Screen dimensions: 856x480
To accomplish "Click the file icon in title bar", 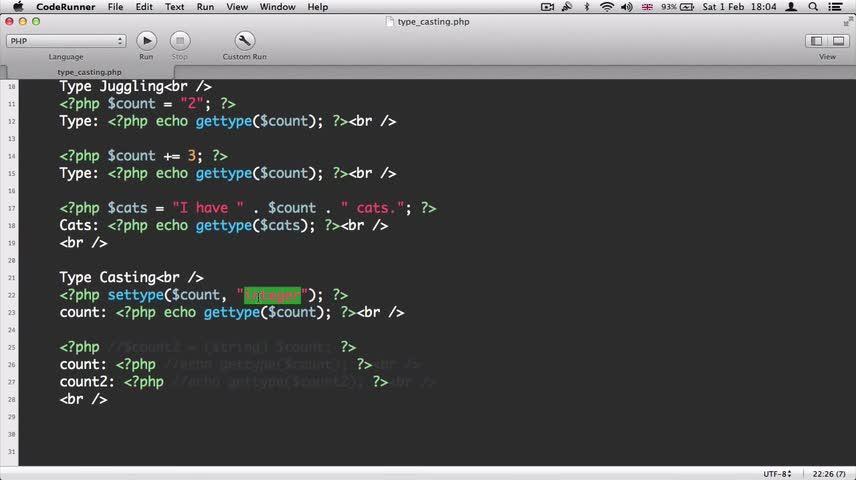I will point(389,22).
